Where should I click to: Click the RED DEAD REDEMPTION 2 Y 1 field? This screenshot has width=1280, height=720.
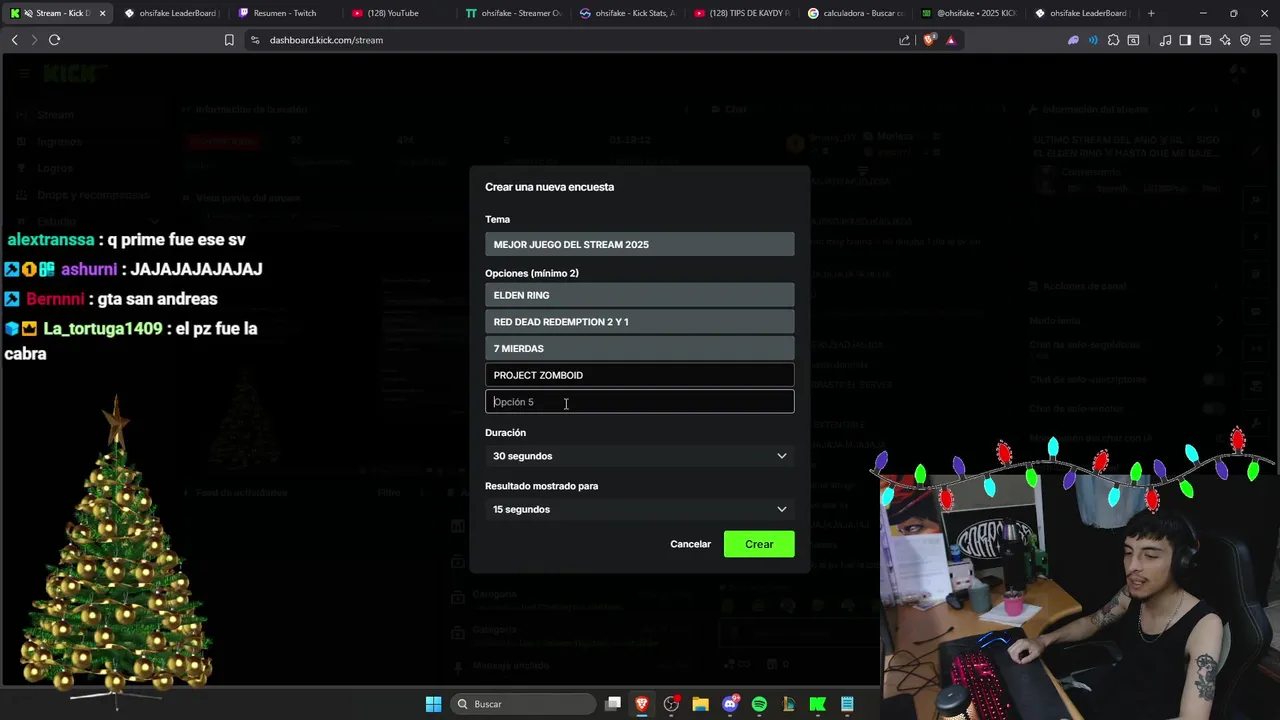[x=640, y=322]
